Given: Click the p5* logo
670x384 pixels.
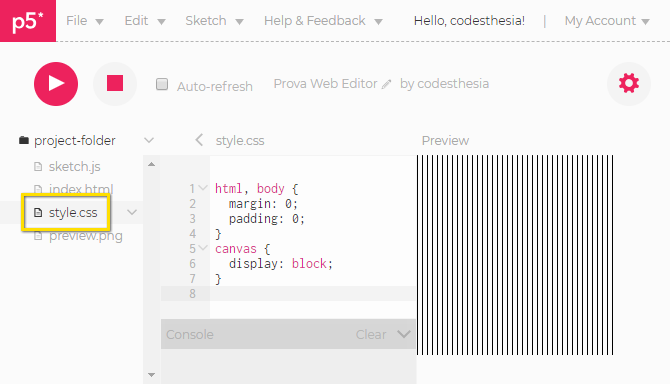Looking at the screenshot, I should (x=28, y=21).
